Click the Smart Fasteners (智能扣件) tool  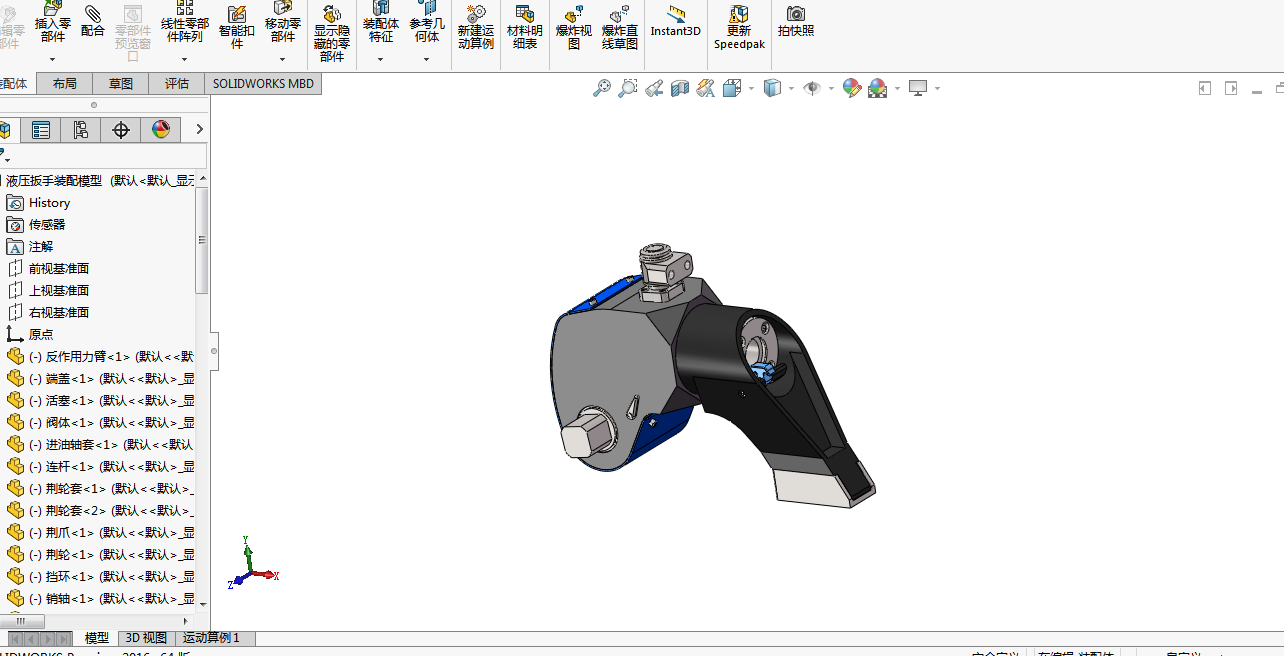[237, 26]
